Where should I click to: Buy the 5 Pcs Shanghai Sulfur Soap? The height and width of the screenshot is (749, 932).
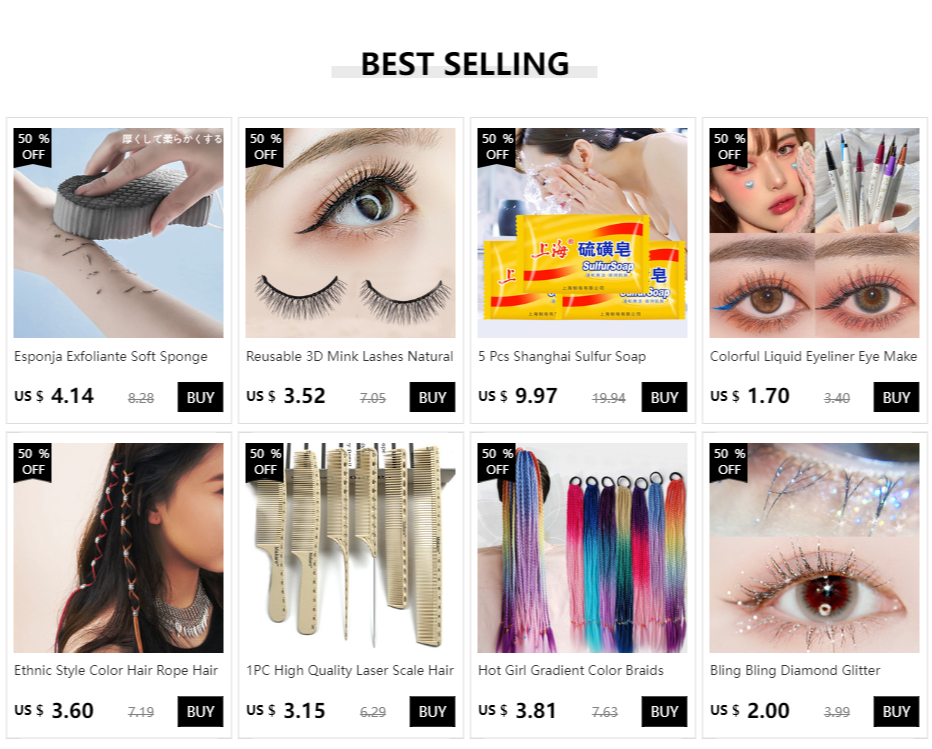point(665,397)
